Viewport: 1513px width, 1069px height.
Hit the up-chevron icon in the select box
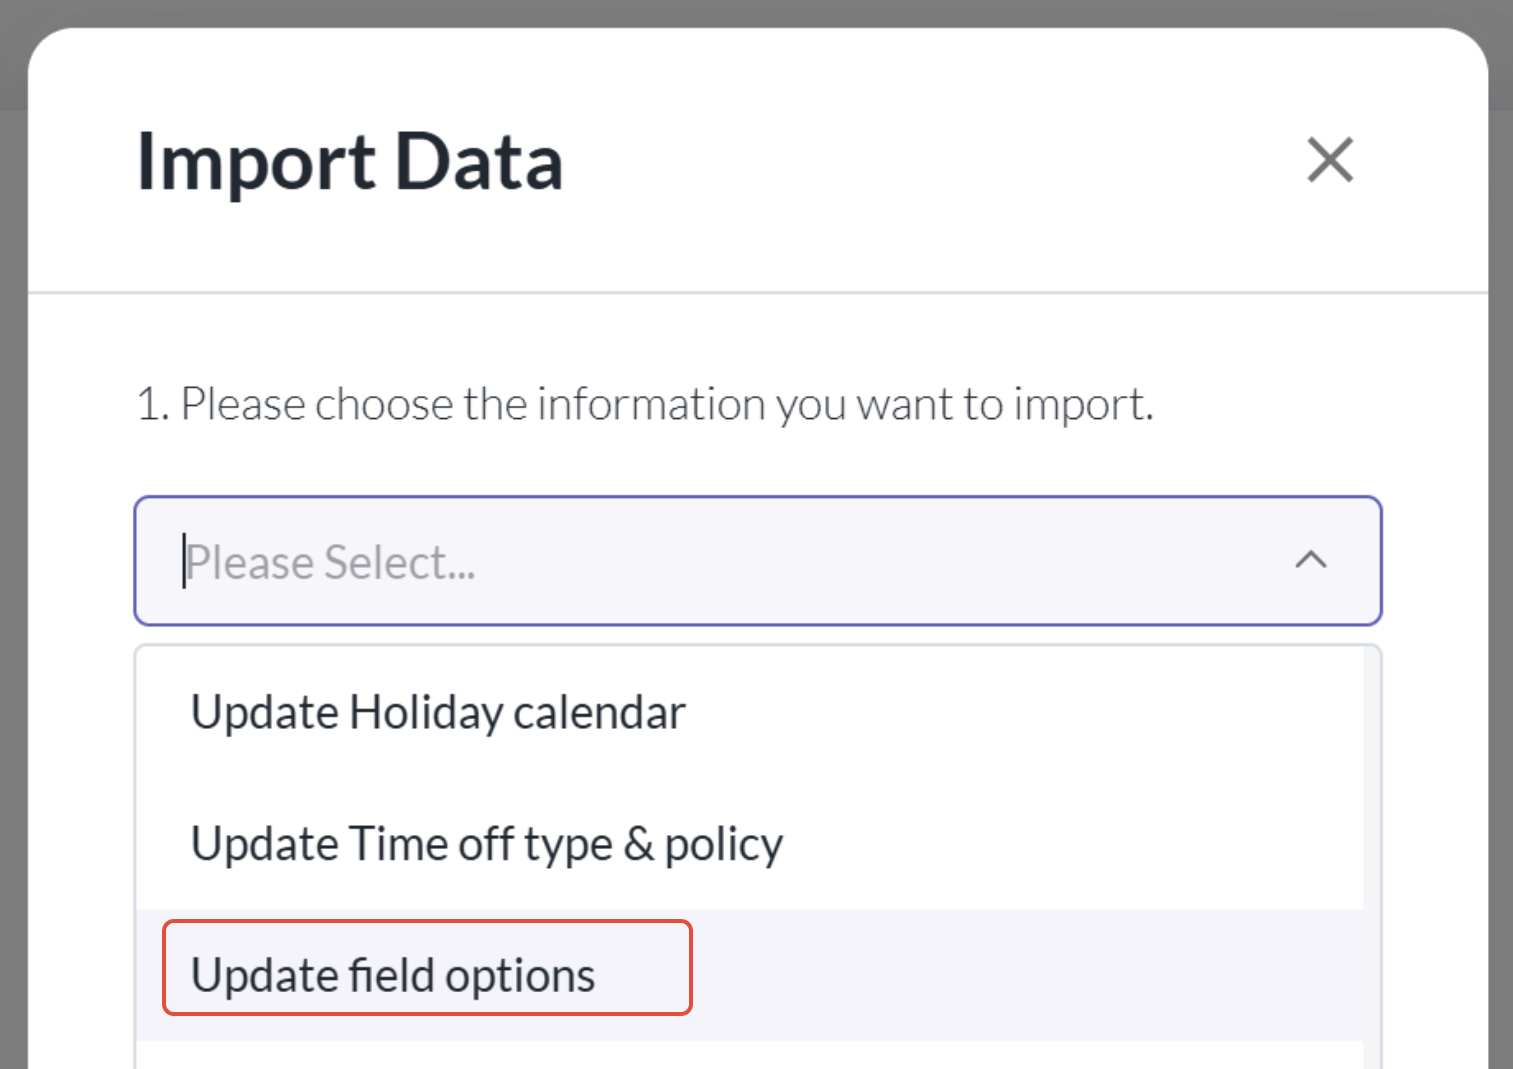(1310, 560)
